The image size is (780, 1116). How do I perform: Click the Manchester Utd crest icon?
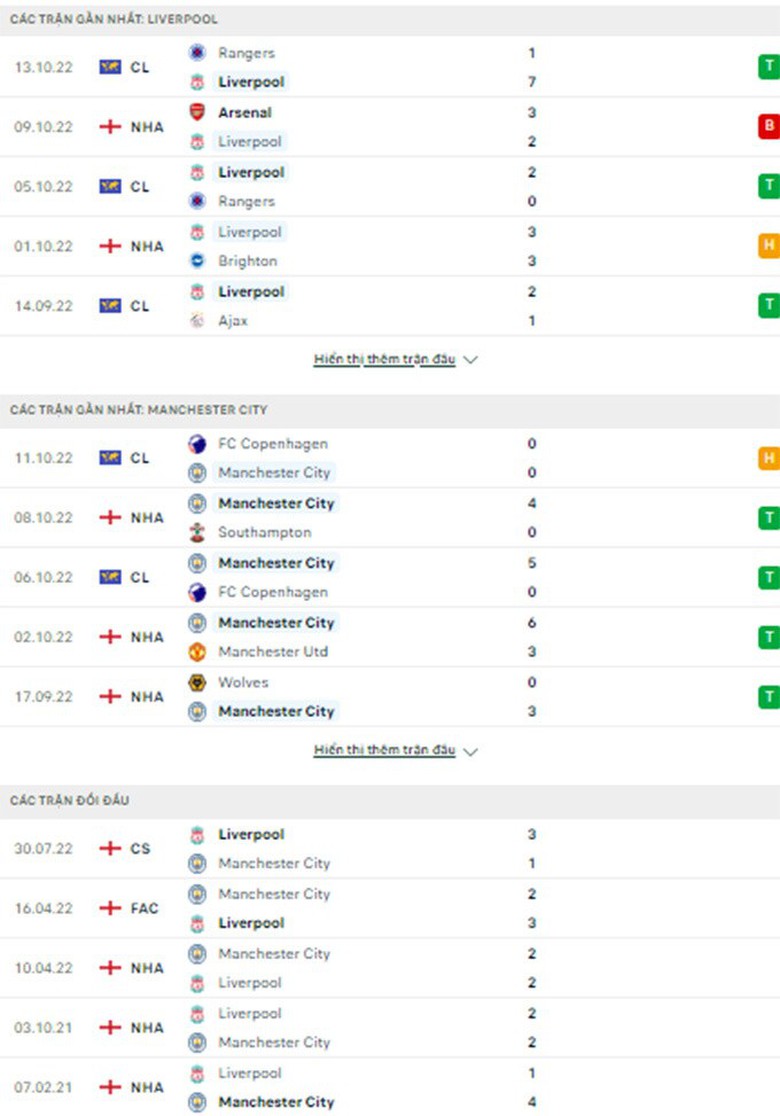point(197,652)
